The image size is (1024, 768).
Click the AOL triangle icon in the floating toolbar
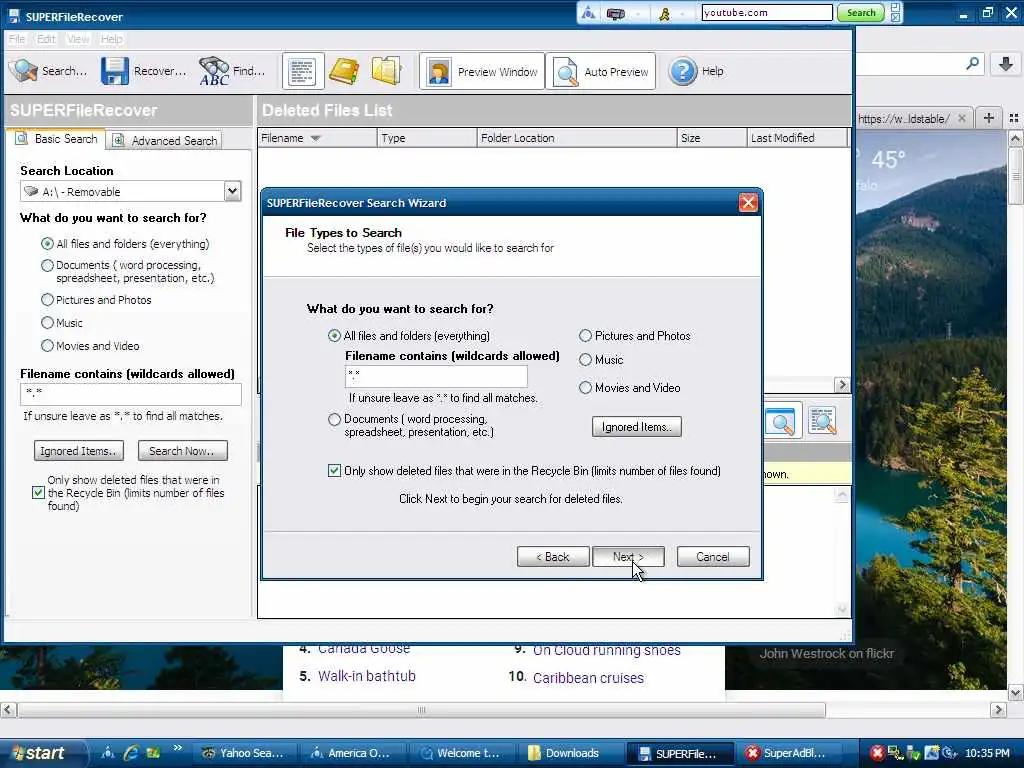588,12
